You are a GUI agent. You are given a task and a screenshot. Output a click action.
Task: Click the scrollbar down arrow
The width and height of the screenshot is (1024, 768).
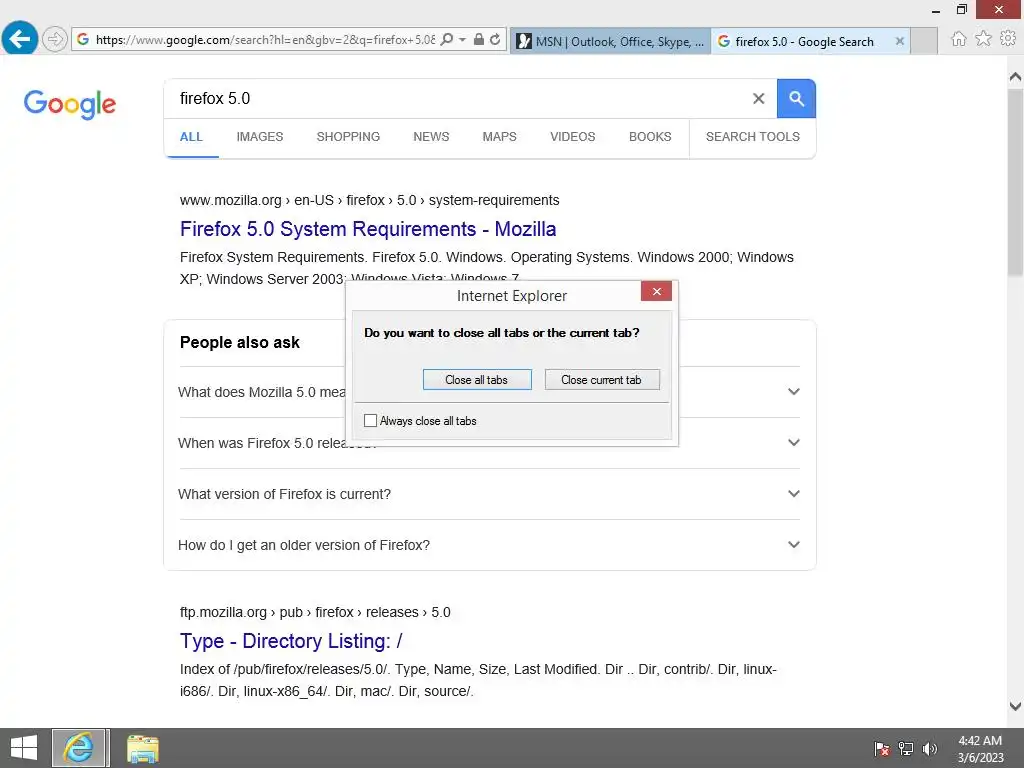click(1016, 706)
